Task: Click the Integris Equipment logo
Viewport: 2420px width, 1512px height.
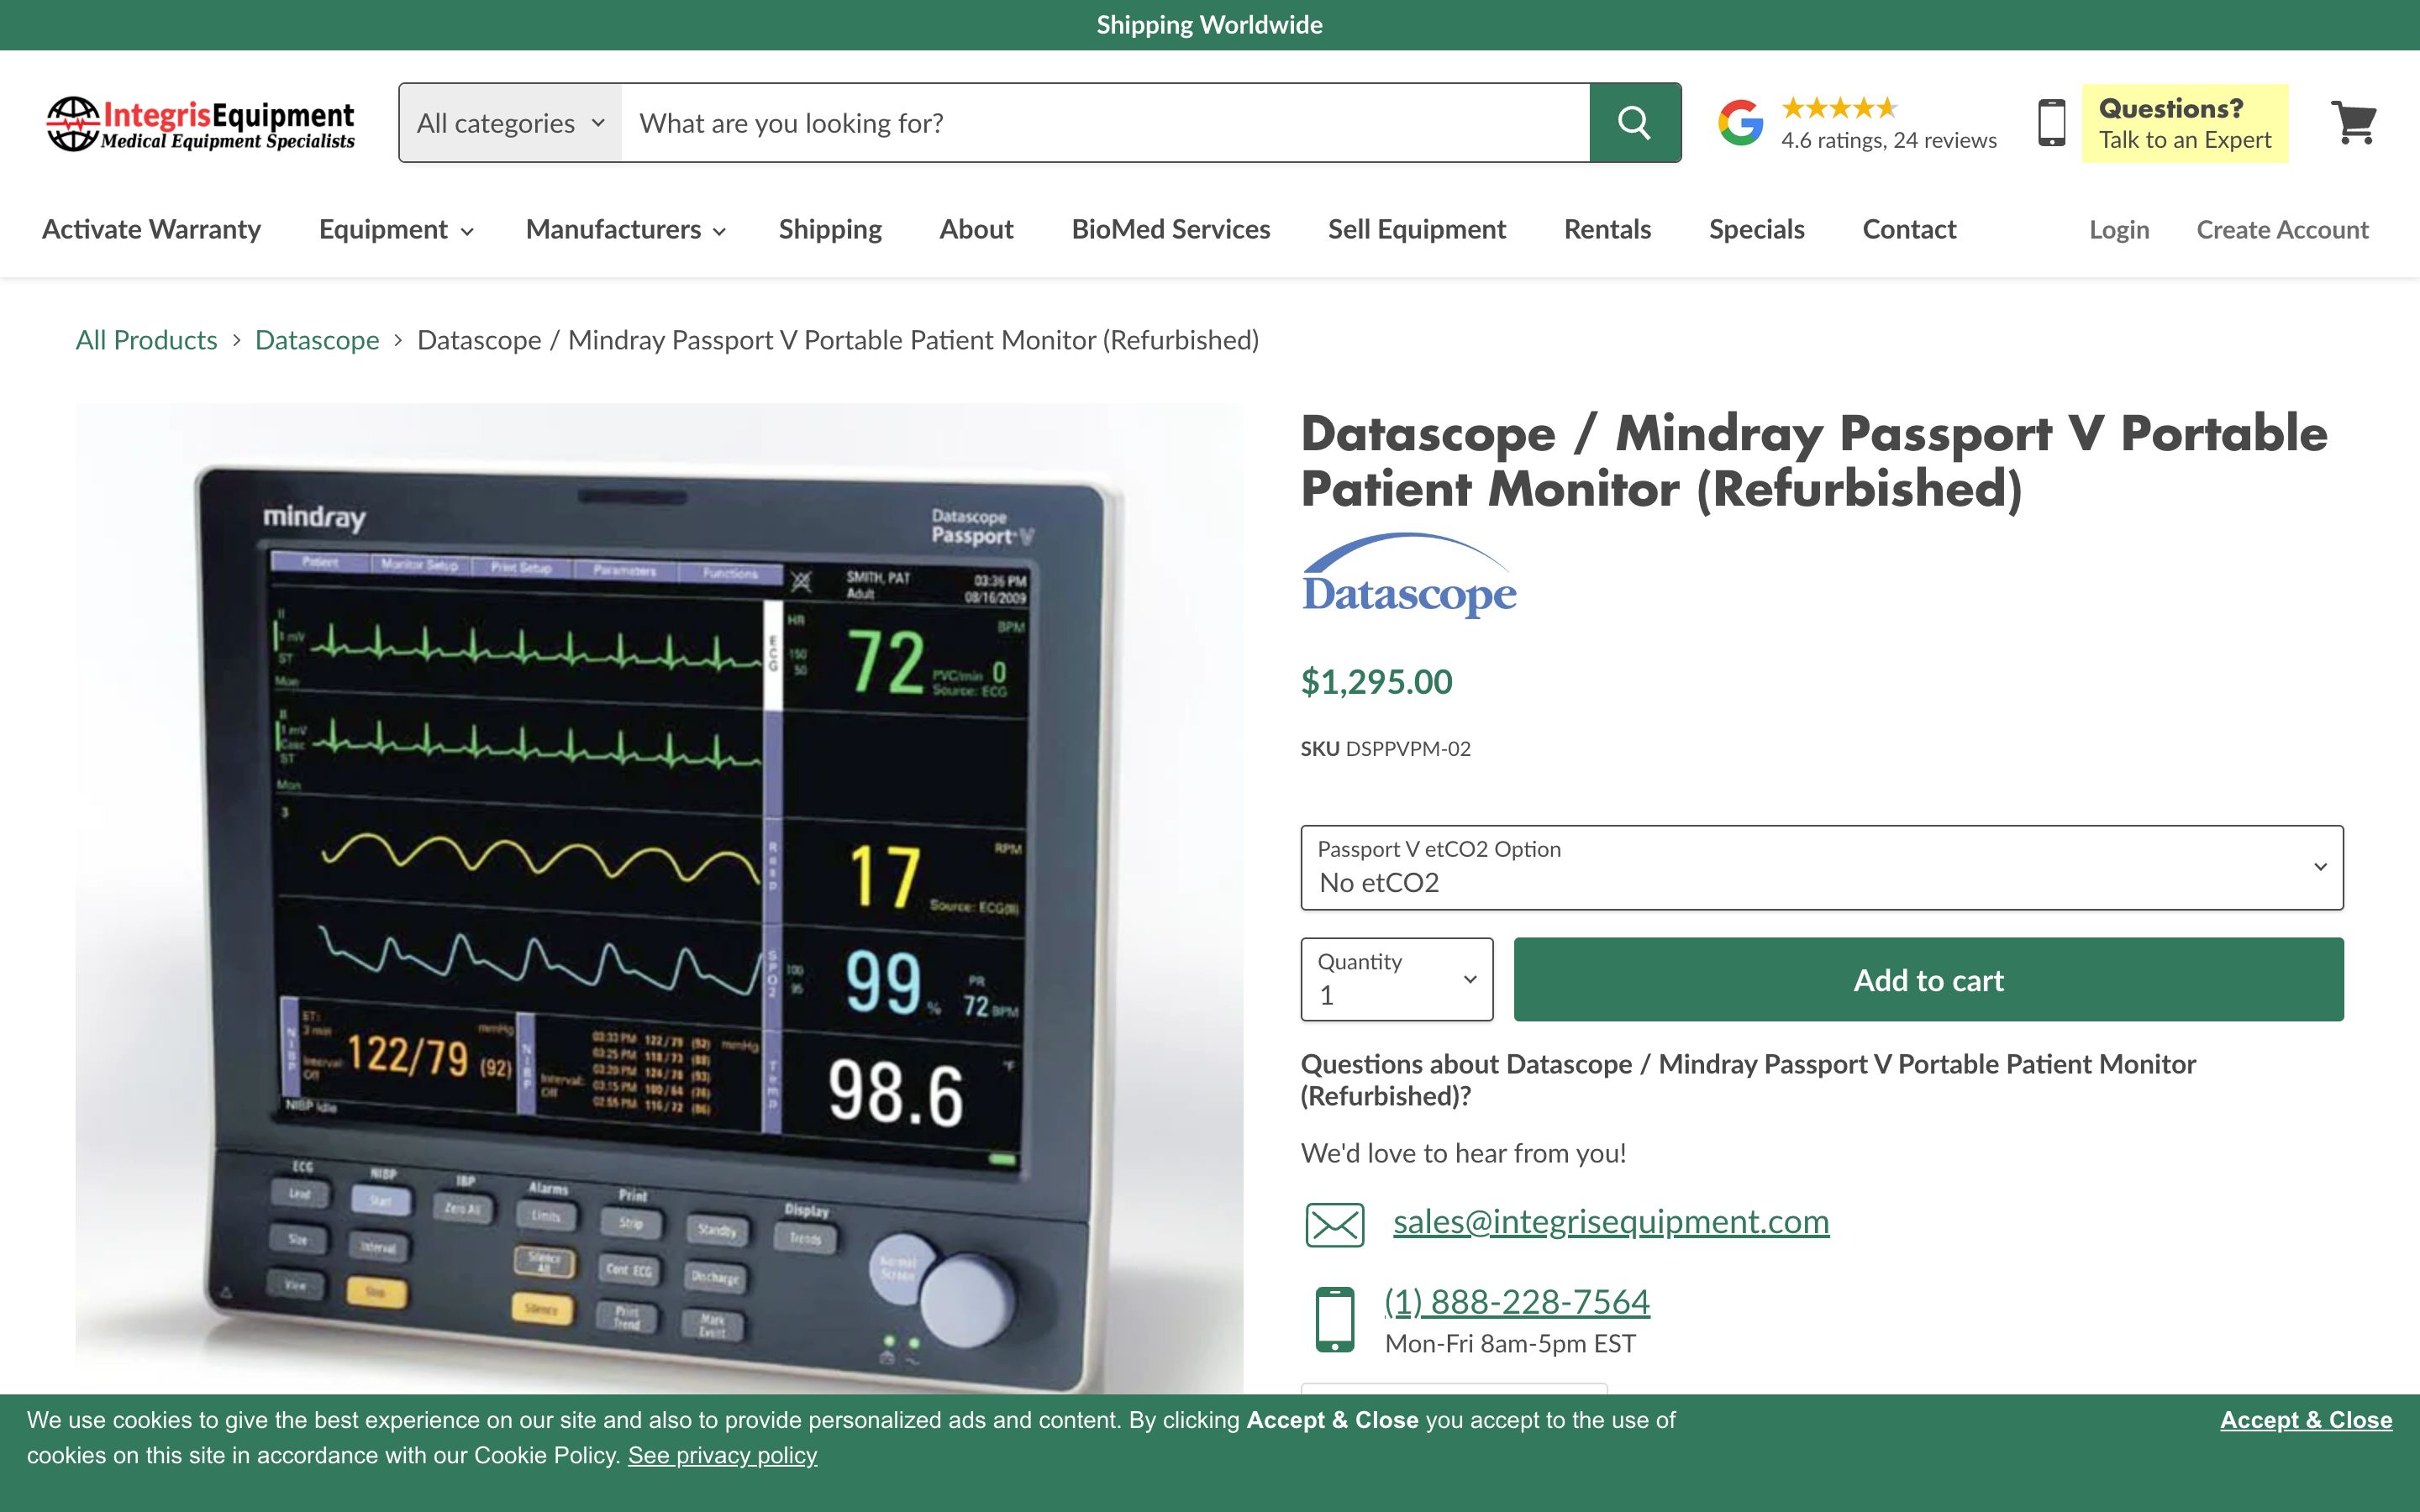Action: click(200, 124)
